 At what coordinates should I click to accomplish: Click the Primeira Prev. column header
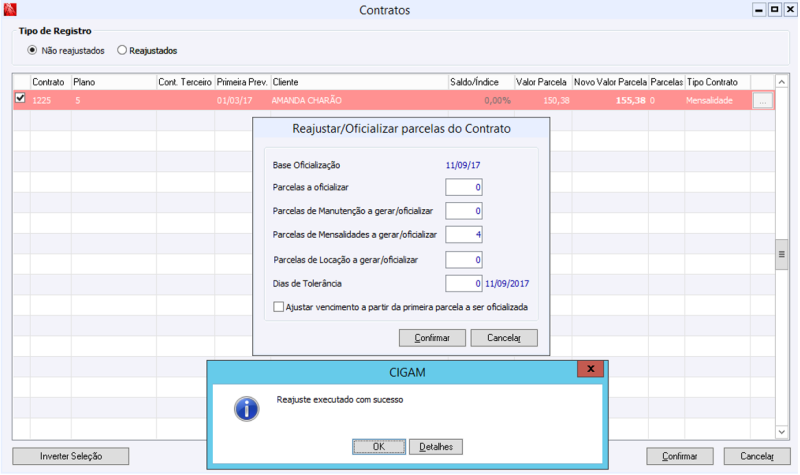242,82
